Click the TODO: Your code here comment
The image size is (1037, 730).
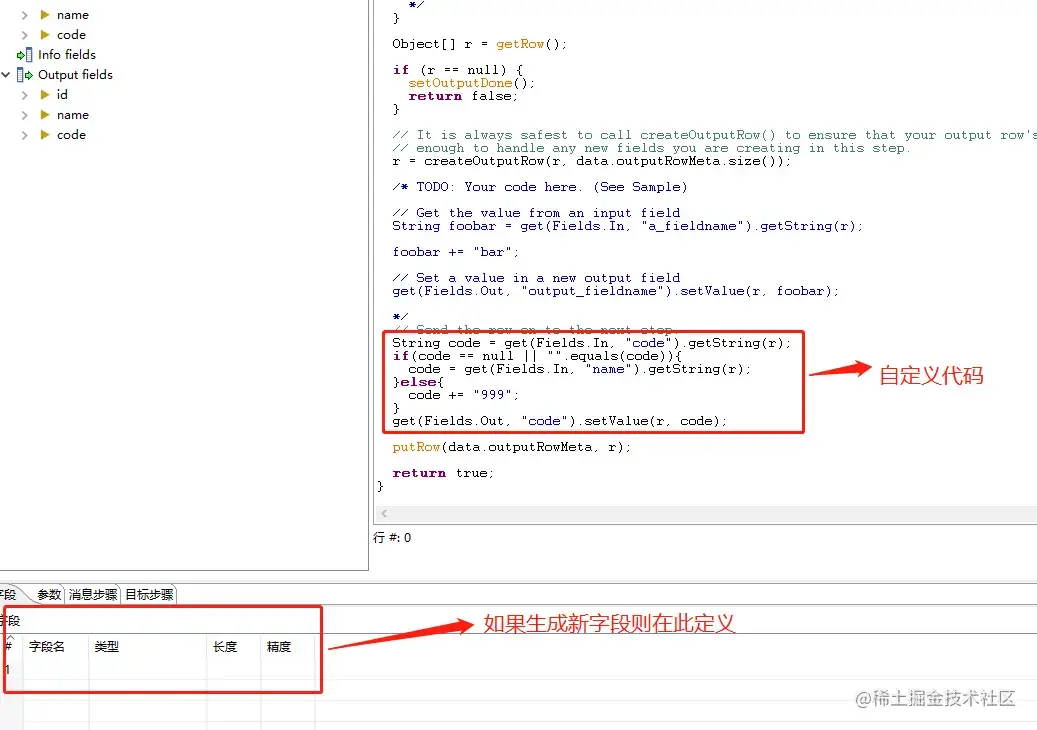(540, 187)
